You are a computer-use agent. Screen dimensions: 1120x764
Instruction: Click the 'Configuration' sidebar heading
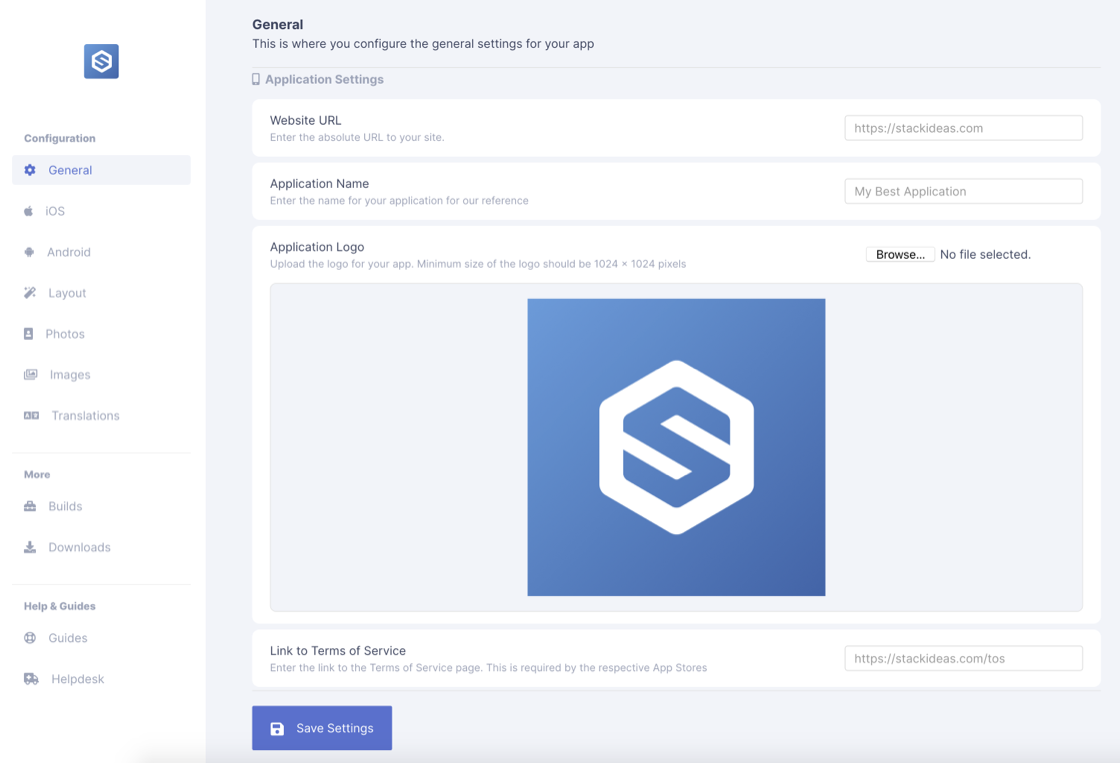pyautogui.click(x=59, y=139)
